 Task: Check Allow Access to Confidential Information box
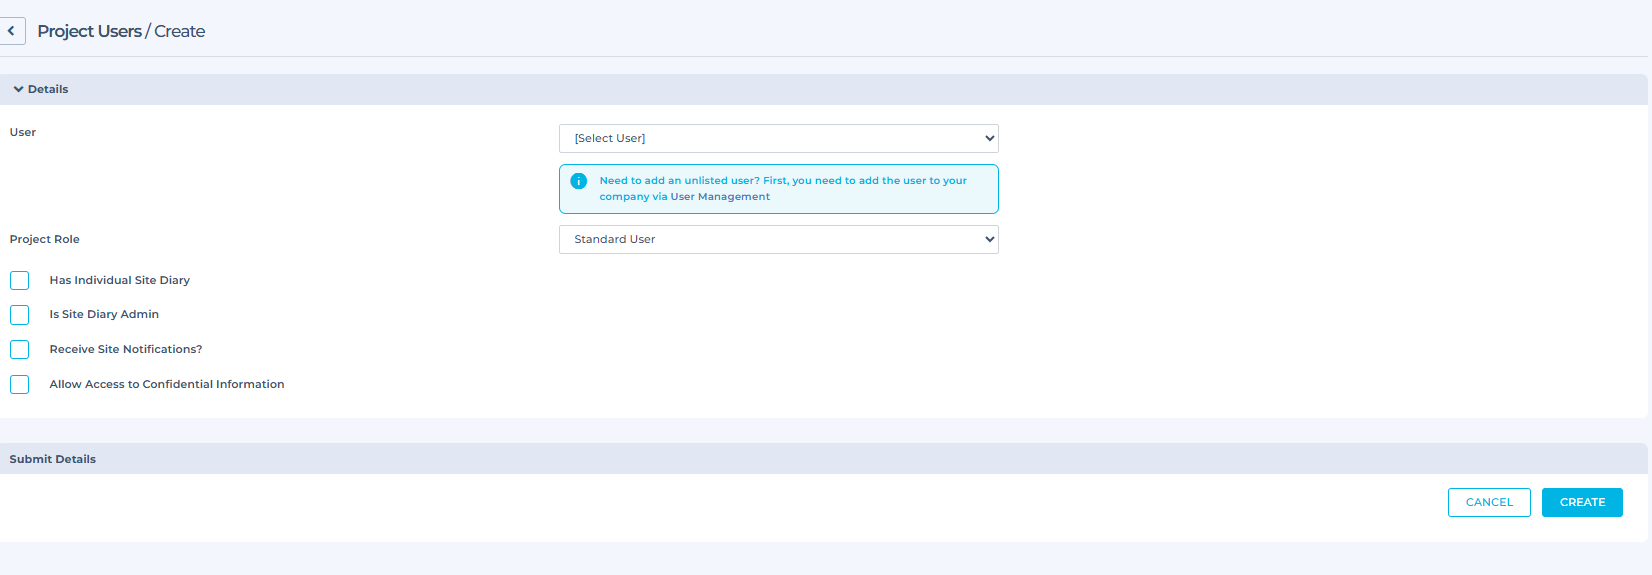click(20, 384)
